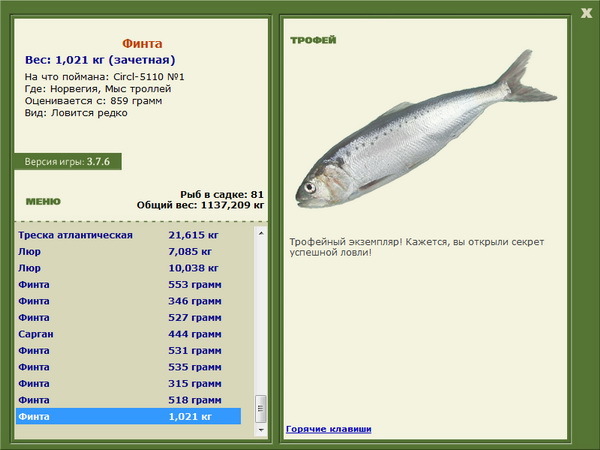Screen dimensions: 600x450
Task: Select the highlighted Финта 1,021 кг row
Action: [129, 416]
